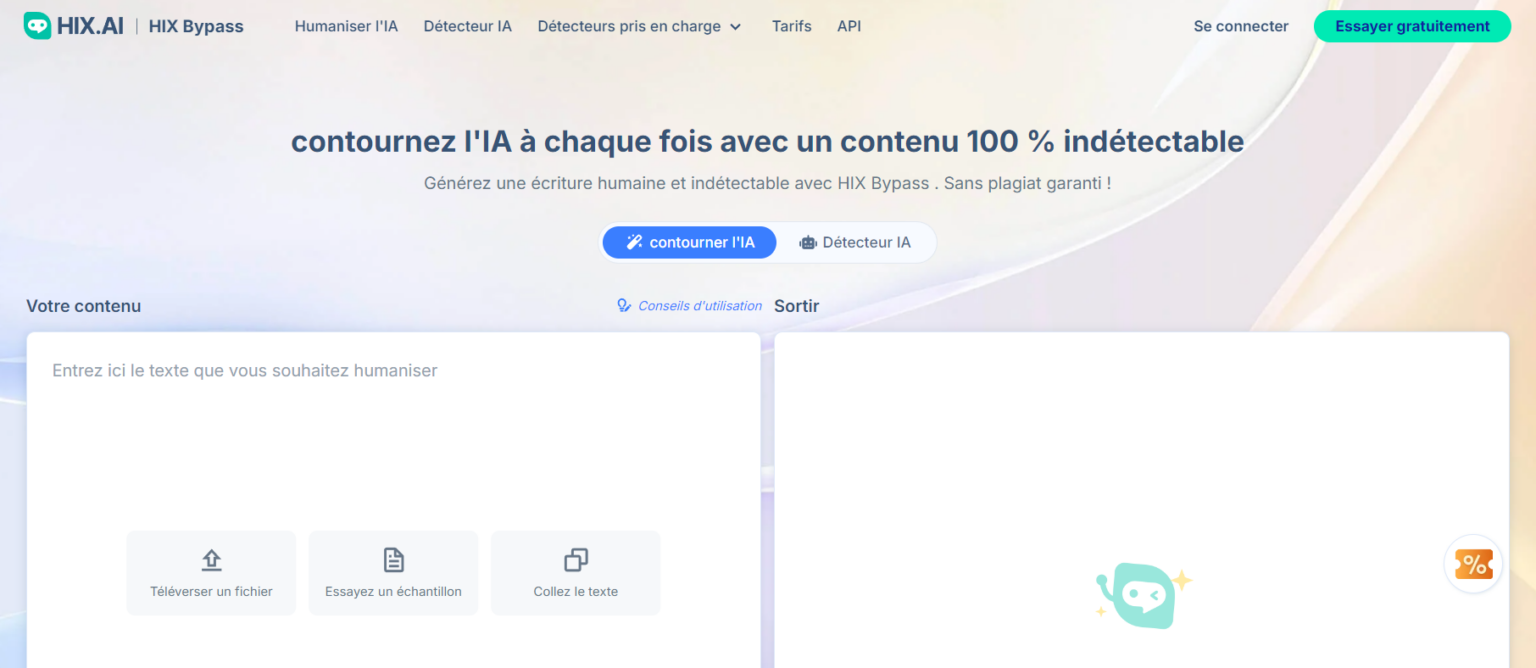The height and width of the screenshot is (668, 1536).
Task: Click the Votre contenu heading
Action: click(84, 306)
